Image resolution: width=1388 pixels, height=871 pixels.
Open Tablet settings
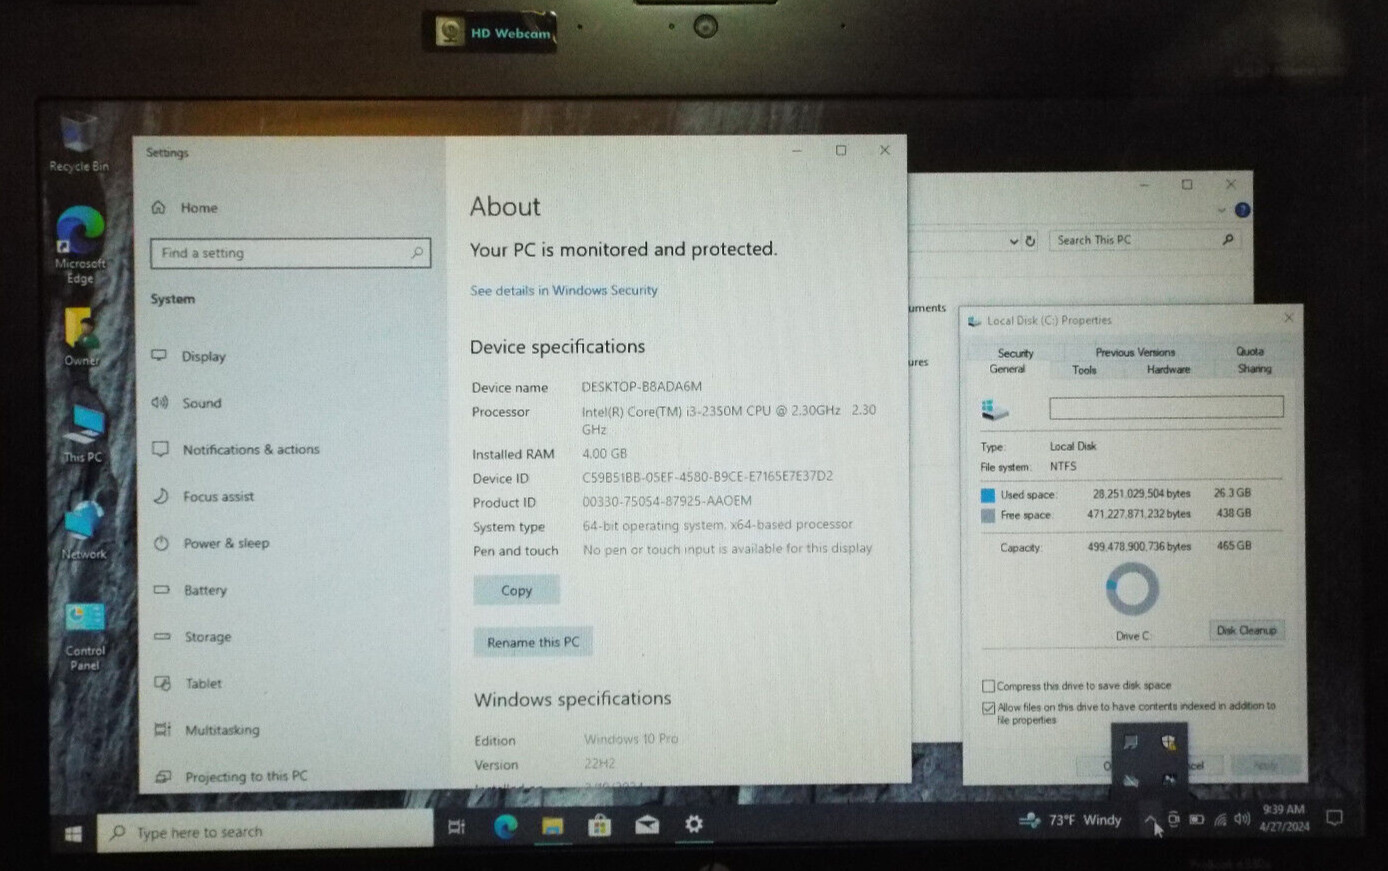(188, 683)
